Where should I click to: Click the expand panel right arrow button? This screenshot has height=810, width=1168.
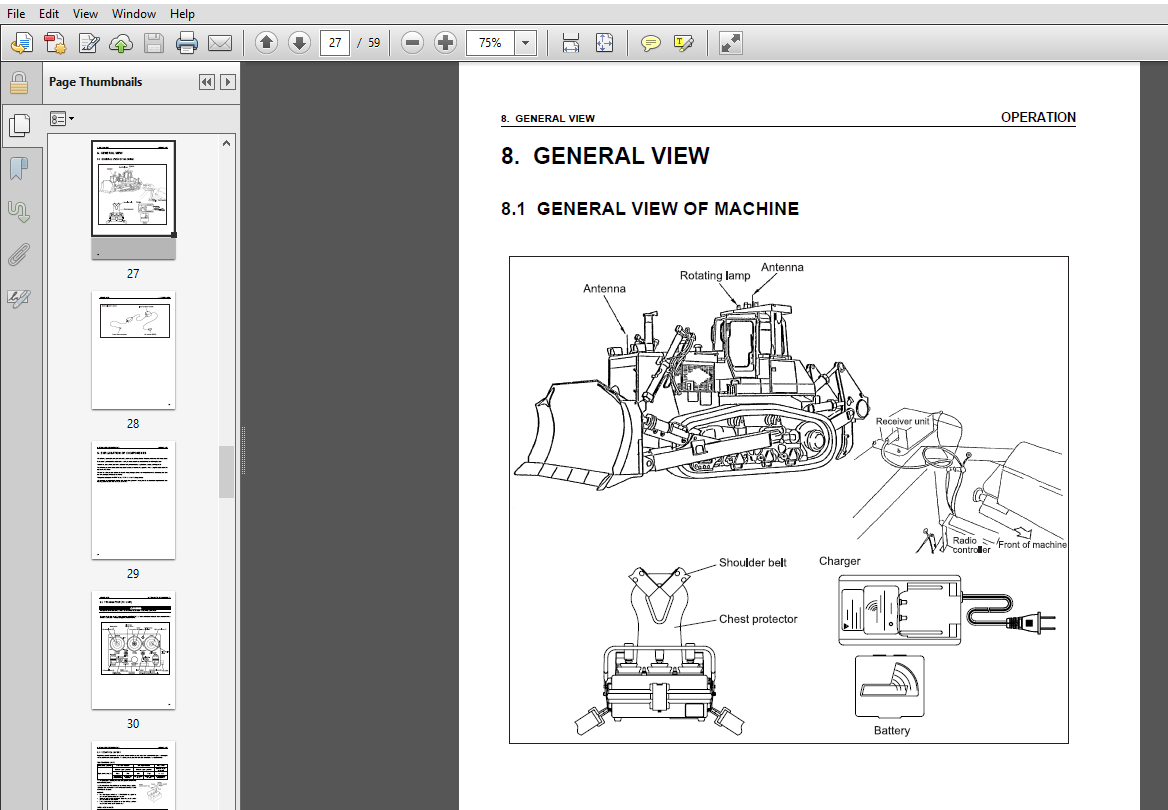(x=228, y=82)
